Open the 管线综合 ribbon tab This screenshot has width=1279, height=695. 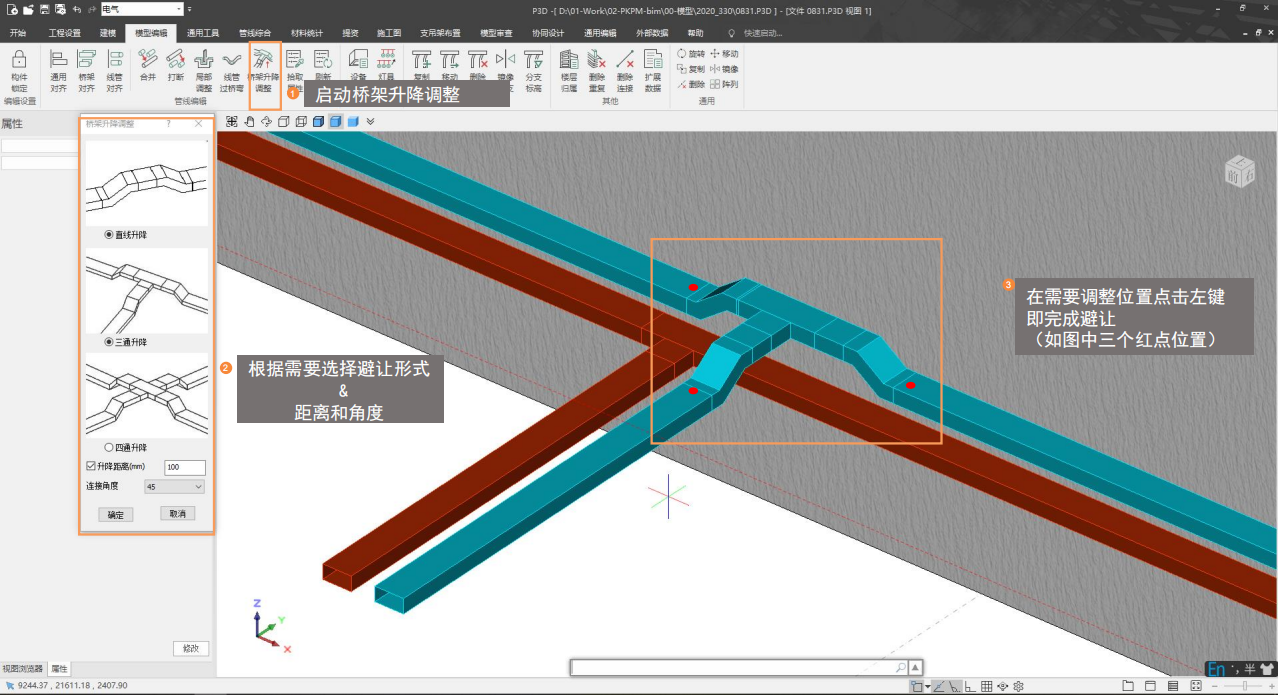pos(255,33)
